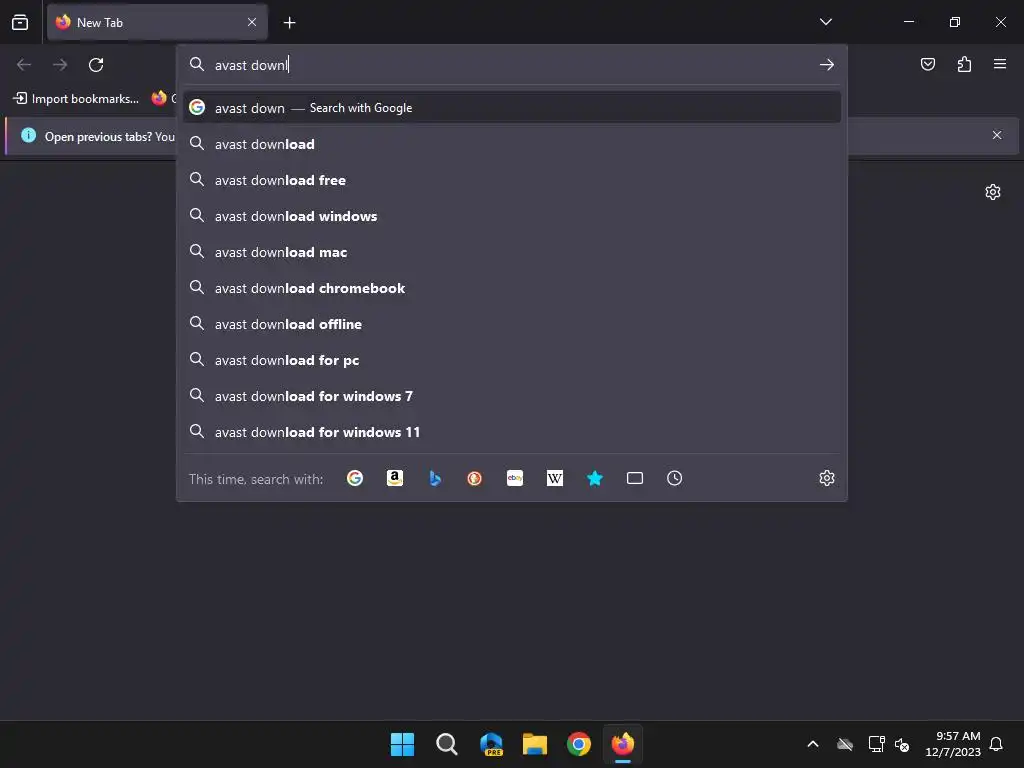Search history using the clock icon
The width and height of the screenshot is (1024, 768).
pos(675,478)
